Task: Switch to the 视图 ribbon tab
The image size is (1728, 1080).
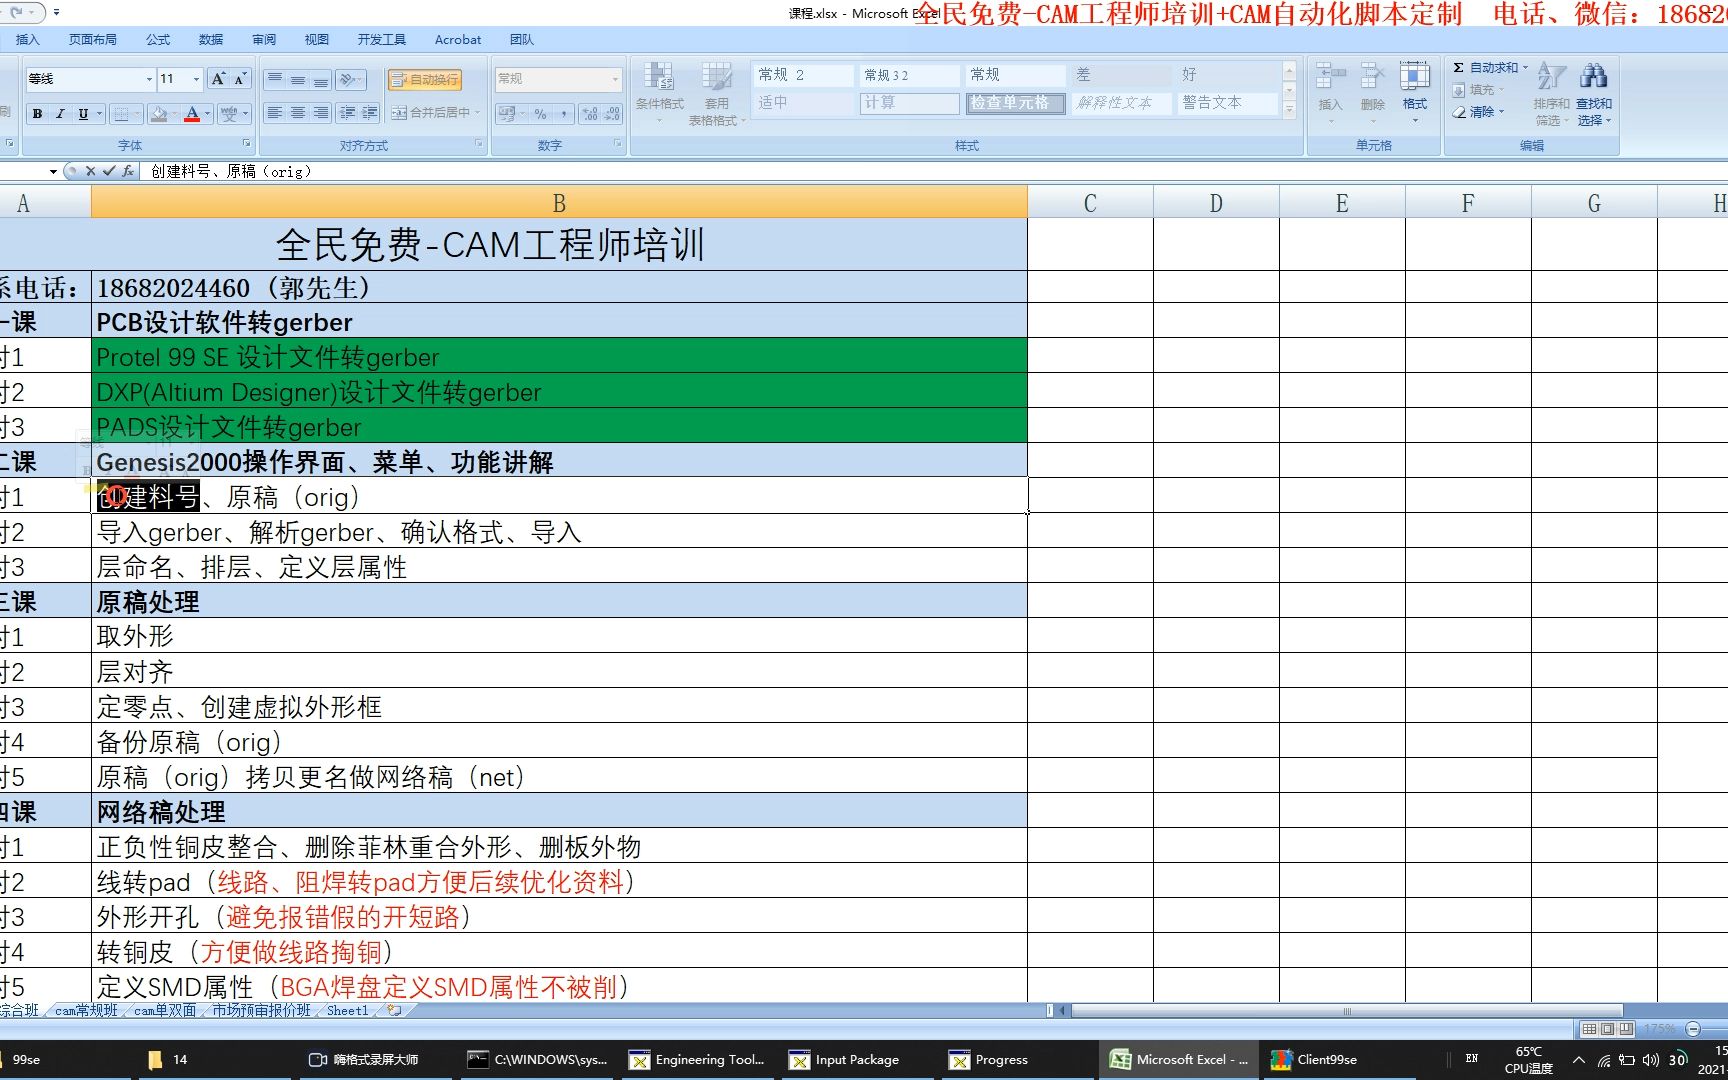Action: [x=315, y=39]
